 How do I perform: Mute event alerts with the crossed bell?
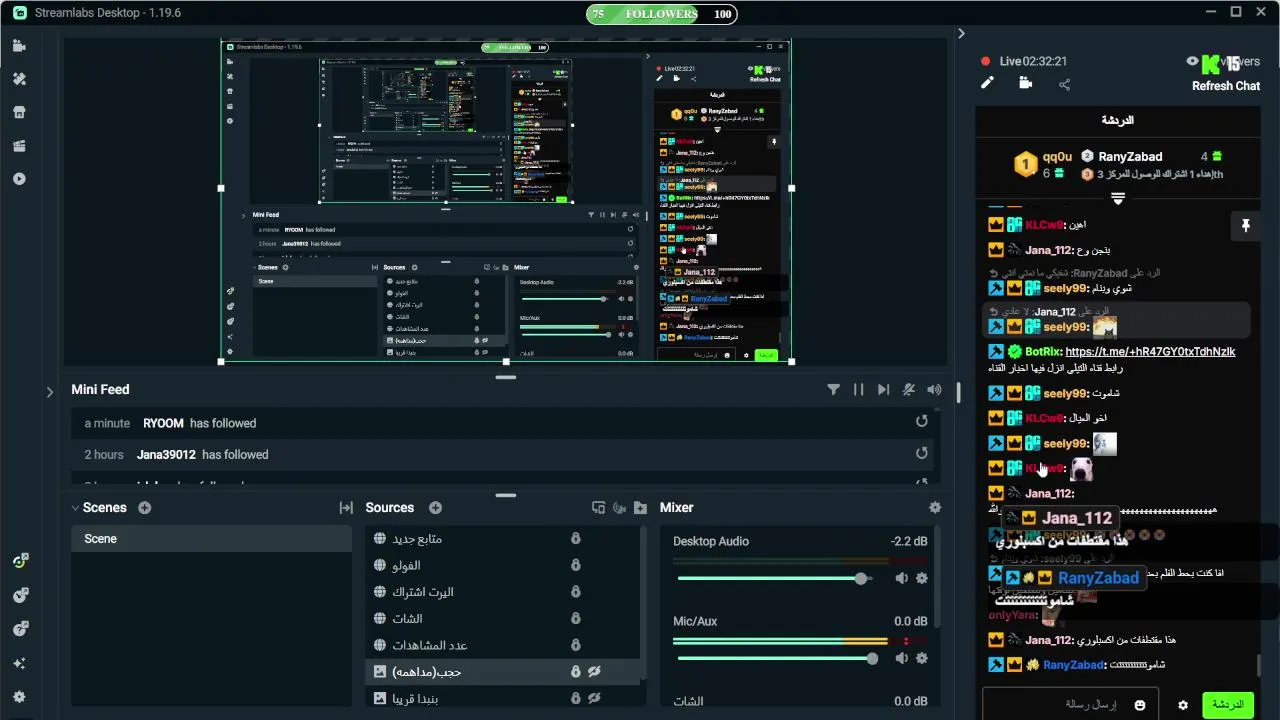point(909,390)
